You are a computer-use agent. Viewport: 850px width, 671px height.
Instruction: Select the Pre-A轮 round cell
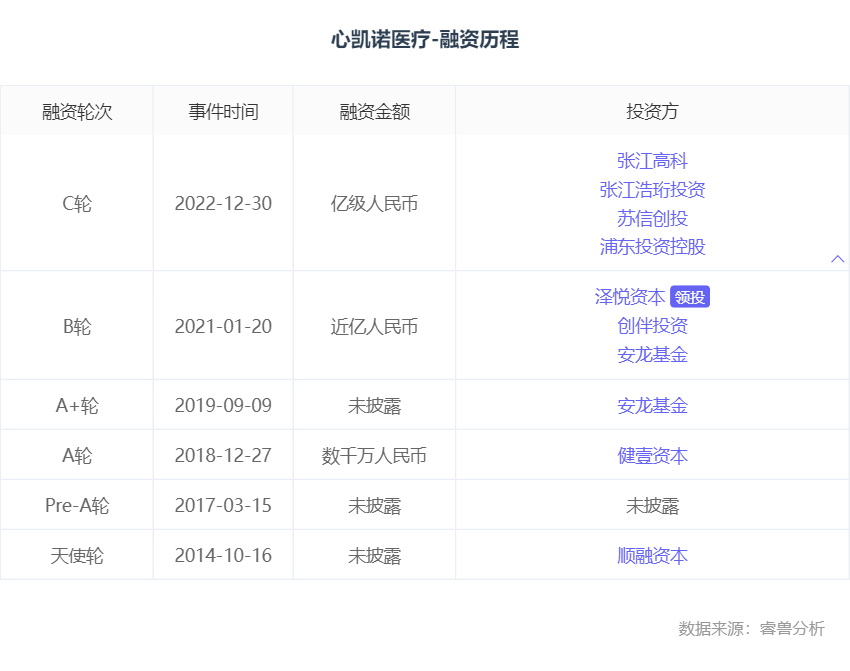[77, 506]
